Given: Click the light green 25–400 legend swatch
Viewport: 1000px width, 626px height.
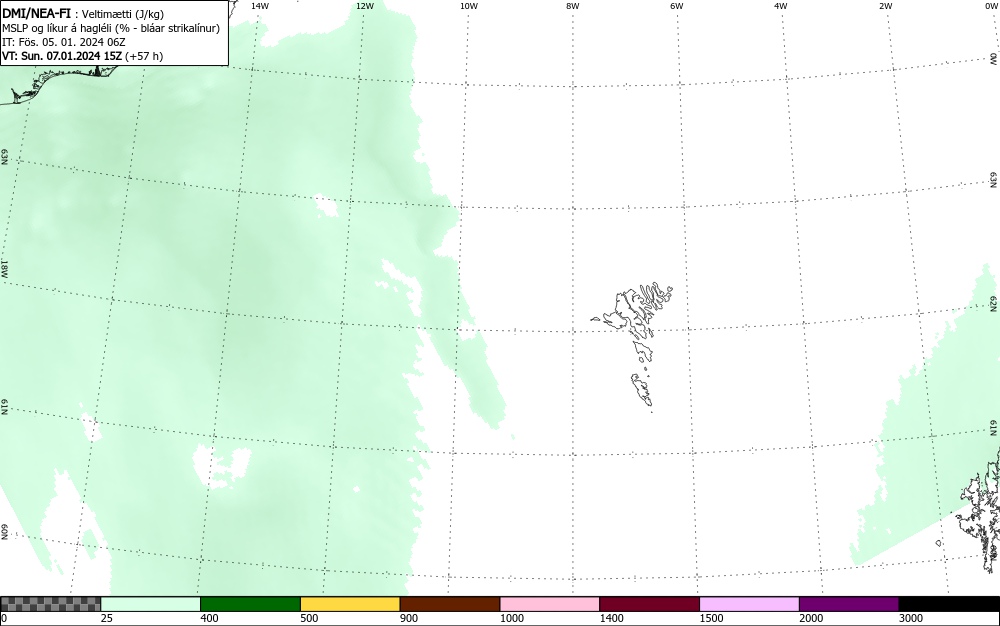Looking at the screenshot, I should pos(151,604).
